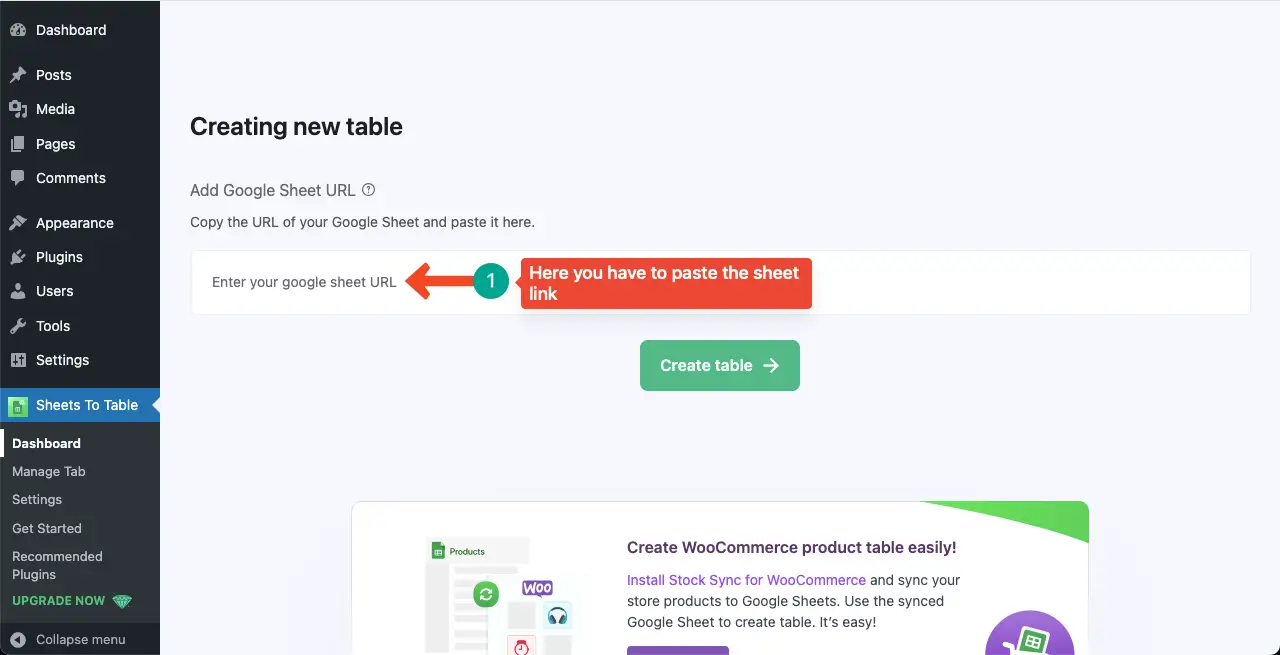Follow the Install Stock Sync for WooCommerce link

click(x=746, y=580)
